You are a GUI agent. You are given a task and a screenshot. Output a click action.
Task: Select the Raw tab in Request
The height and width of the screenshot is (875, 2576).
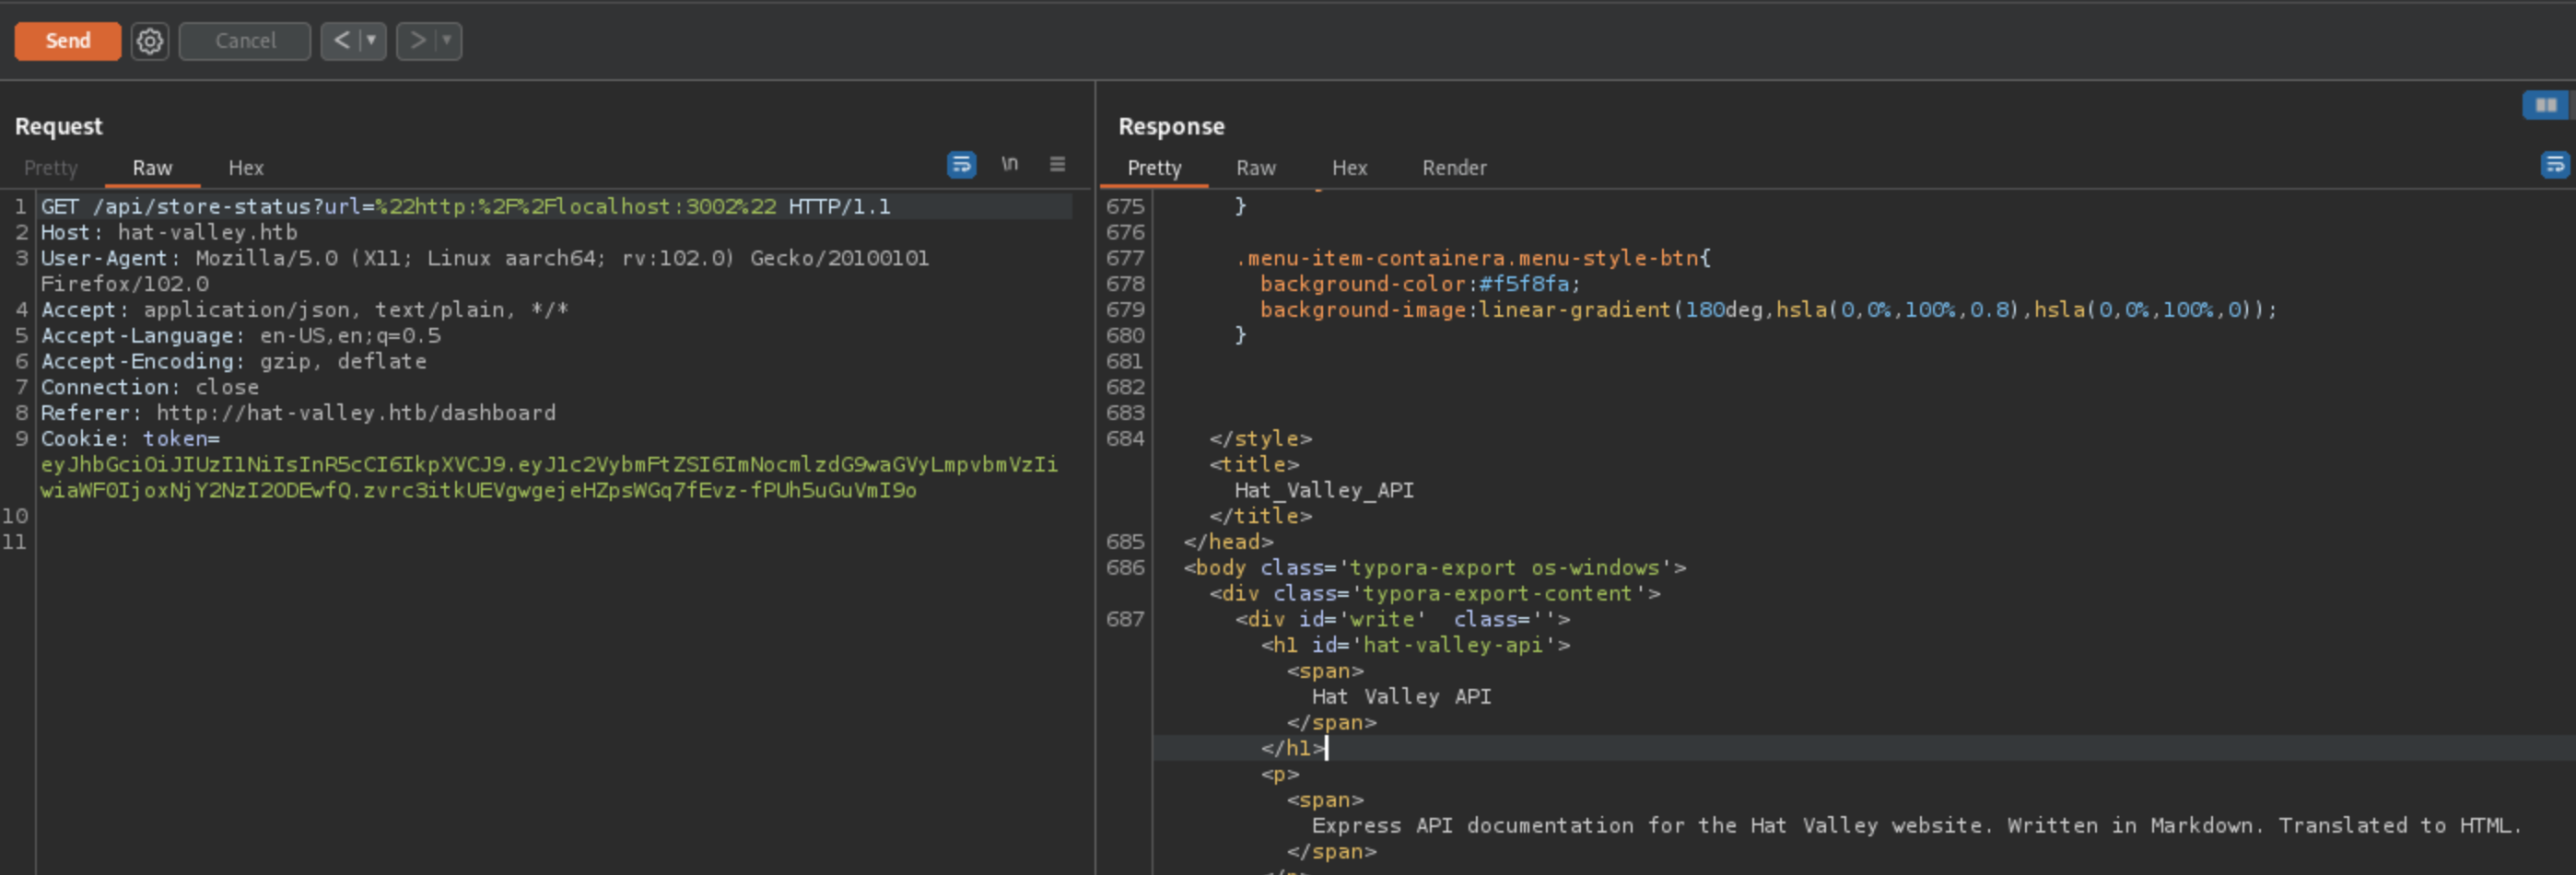coord(152,168)
